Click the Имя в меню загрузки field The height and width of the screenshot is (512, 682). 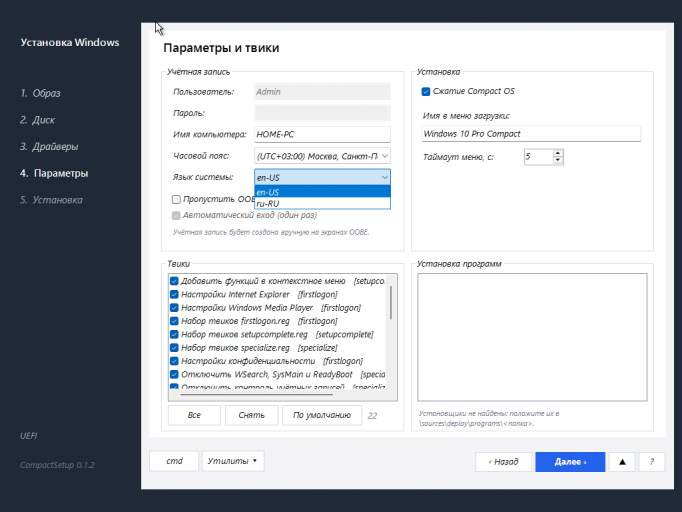click(x=531, y=134)
